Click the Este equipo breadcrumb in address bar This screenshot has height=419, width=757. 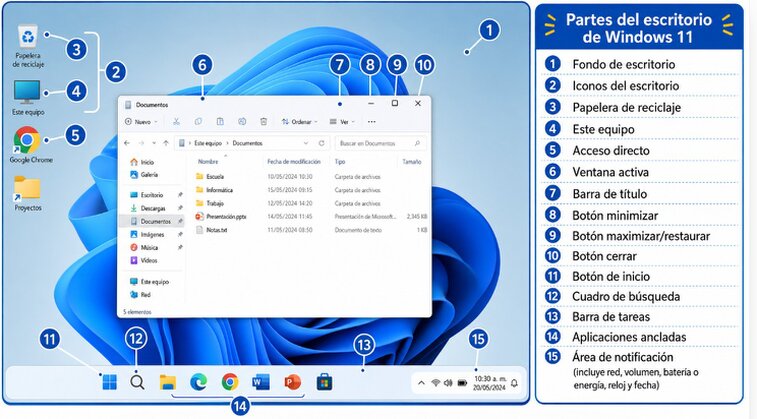coord(208,143)
